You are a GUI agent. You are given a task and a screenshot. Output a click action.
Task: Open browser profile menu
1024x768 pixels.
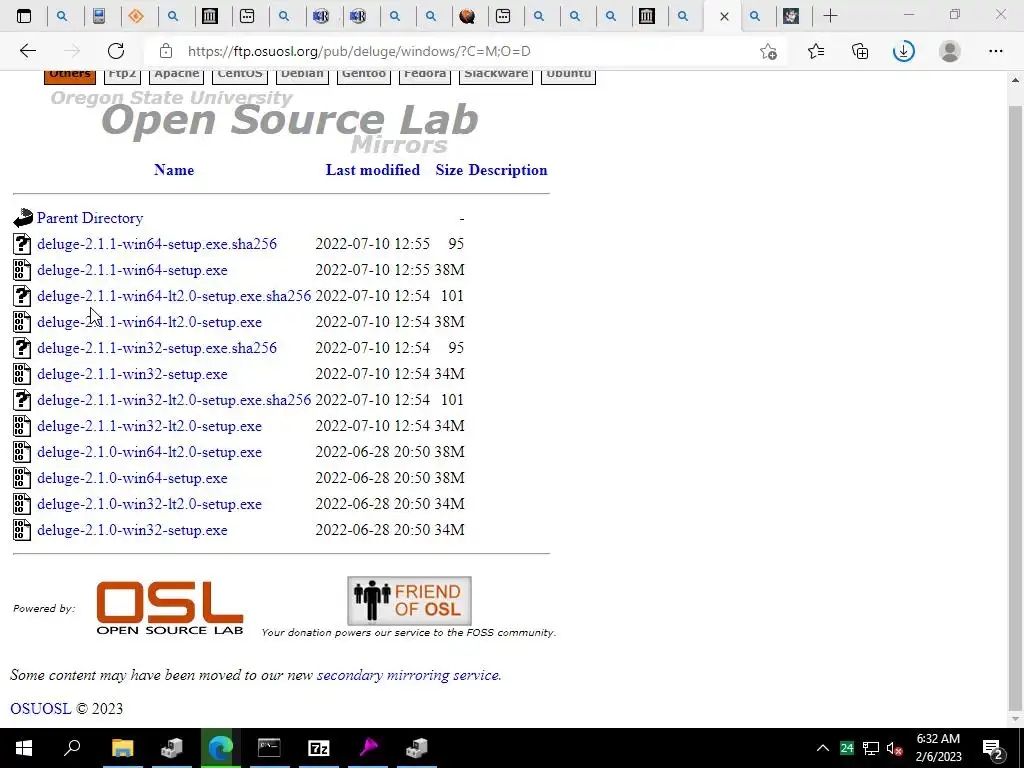950,51
